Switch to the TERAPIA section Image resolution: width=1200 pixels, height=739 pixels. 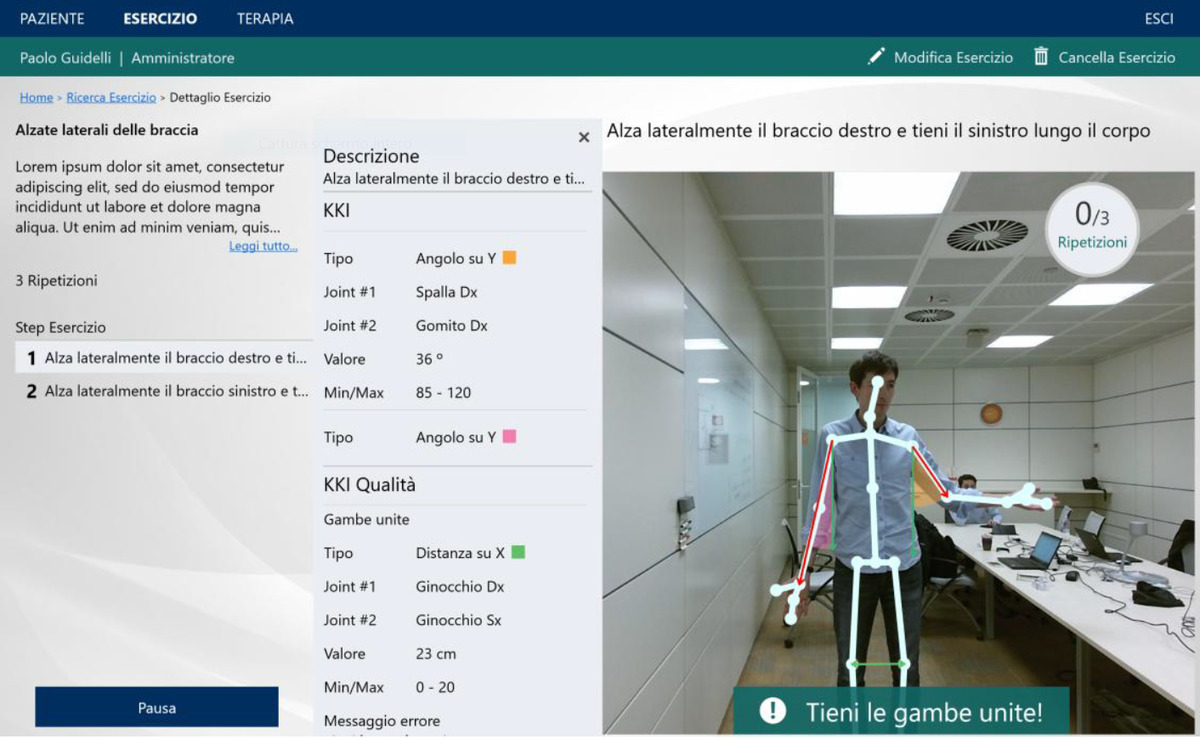pos(263,18)
